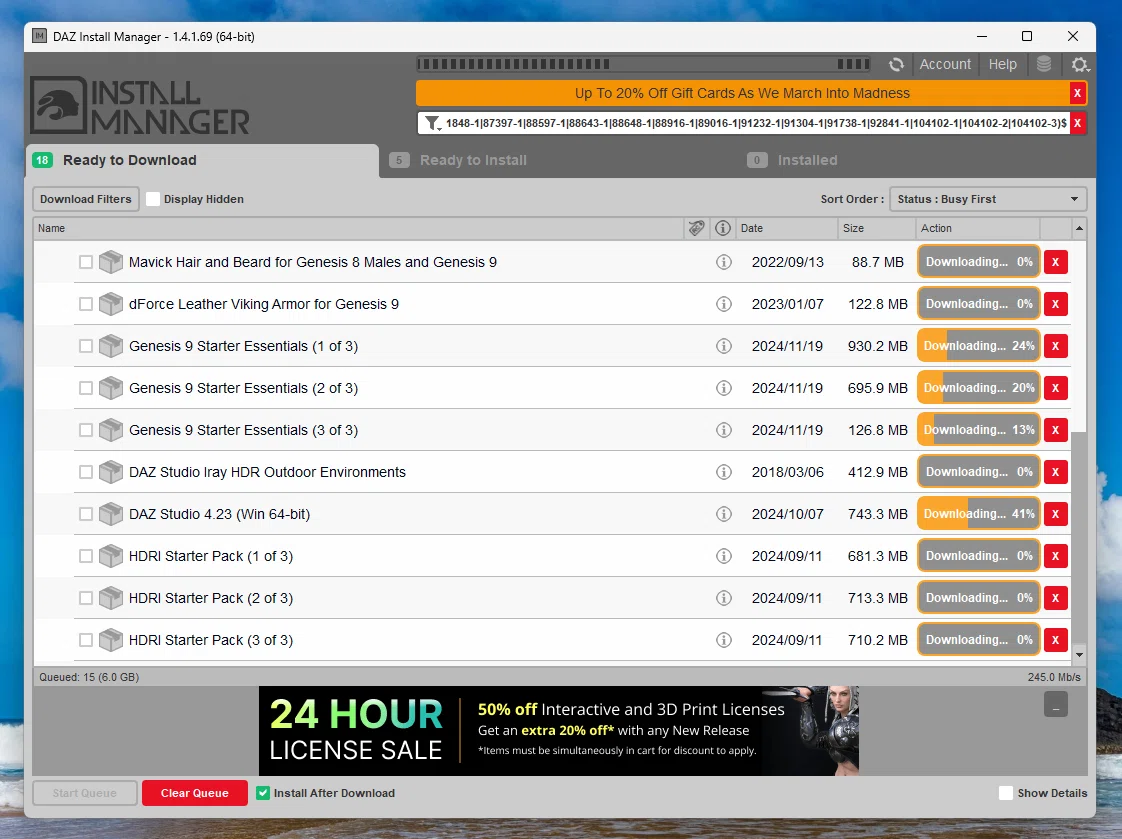Show info for HDRI Starter Pack (1 of 3)

click(x=723, y=556)
